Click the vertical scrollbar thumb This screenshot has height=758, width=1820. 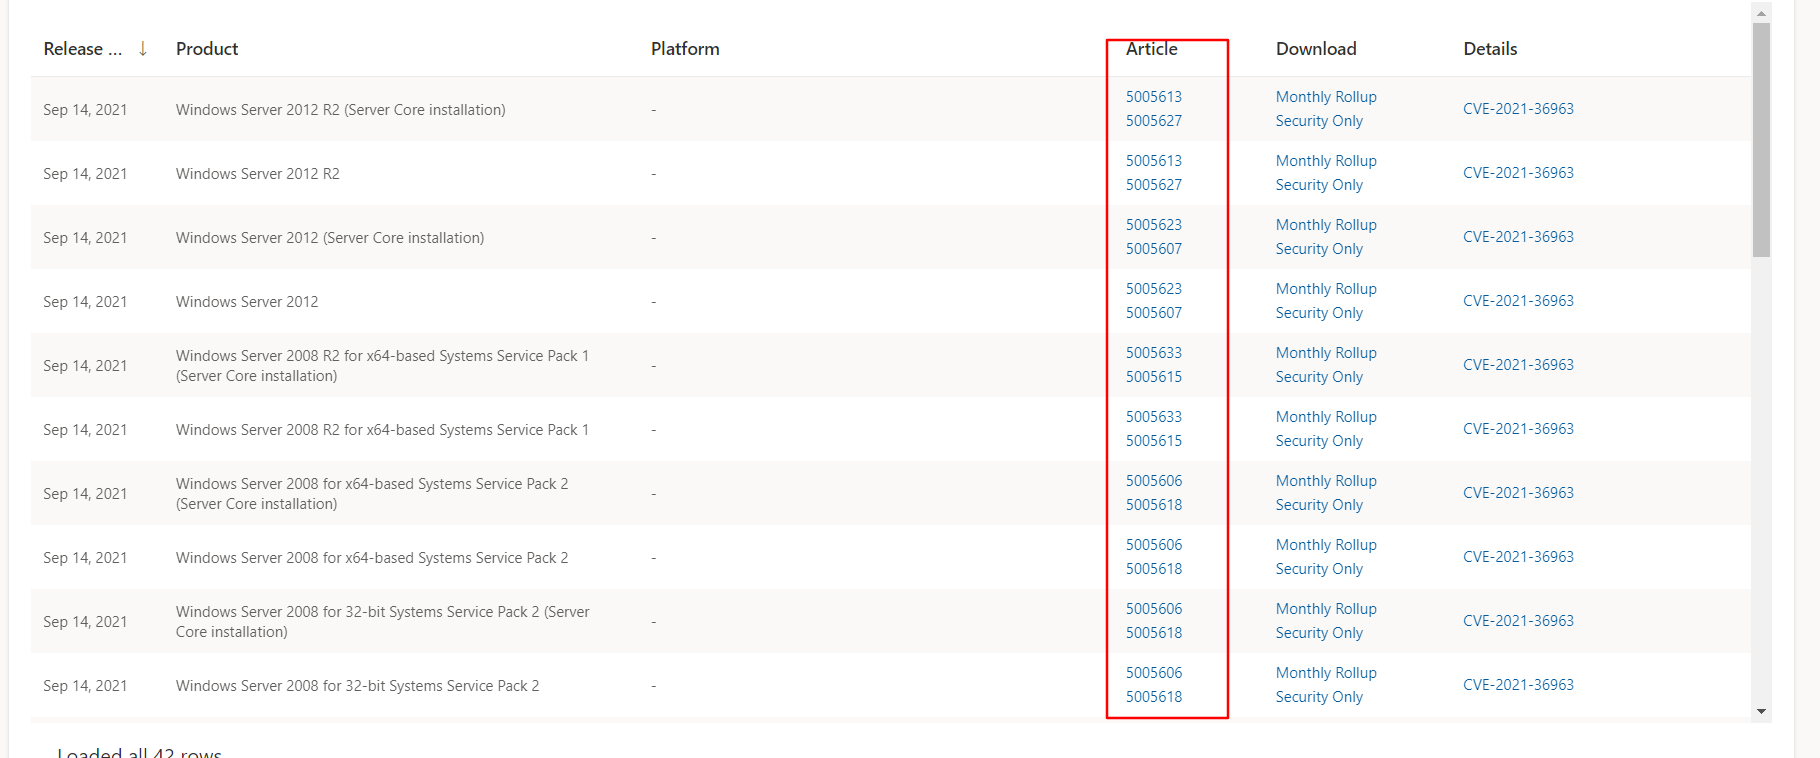(x=1761, y=139)
